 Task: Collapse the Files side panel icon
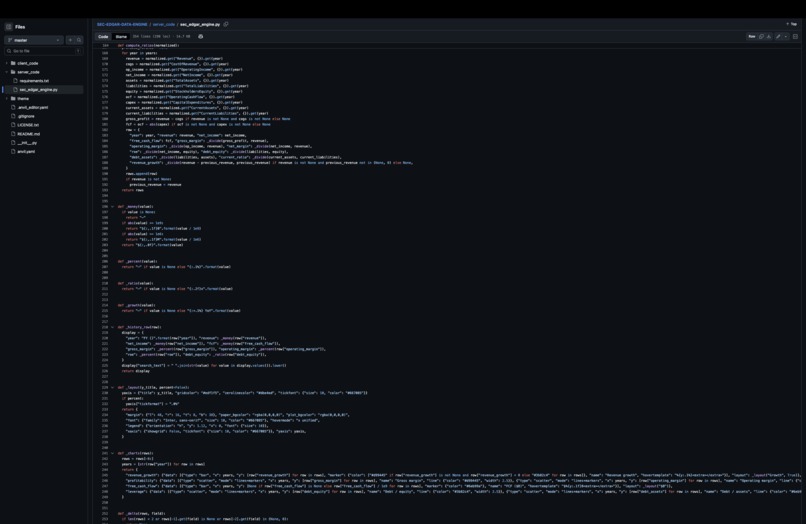point(8,27)
